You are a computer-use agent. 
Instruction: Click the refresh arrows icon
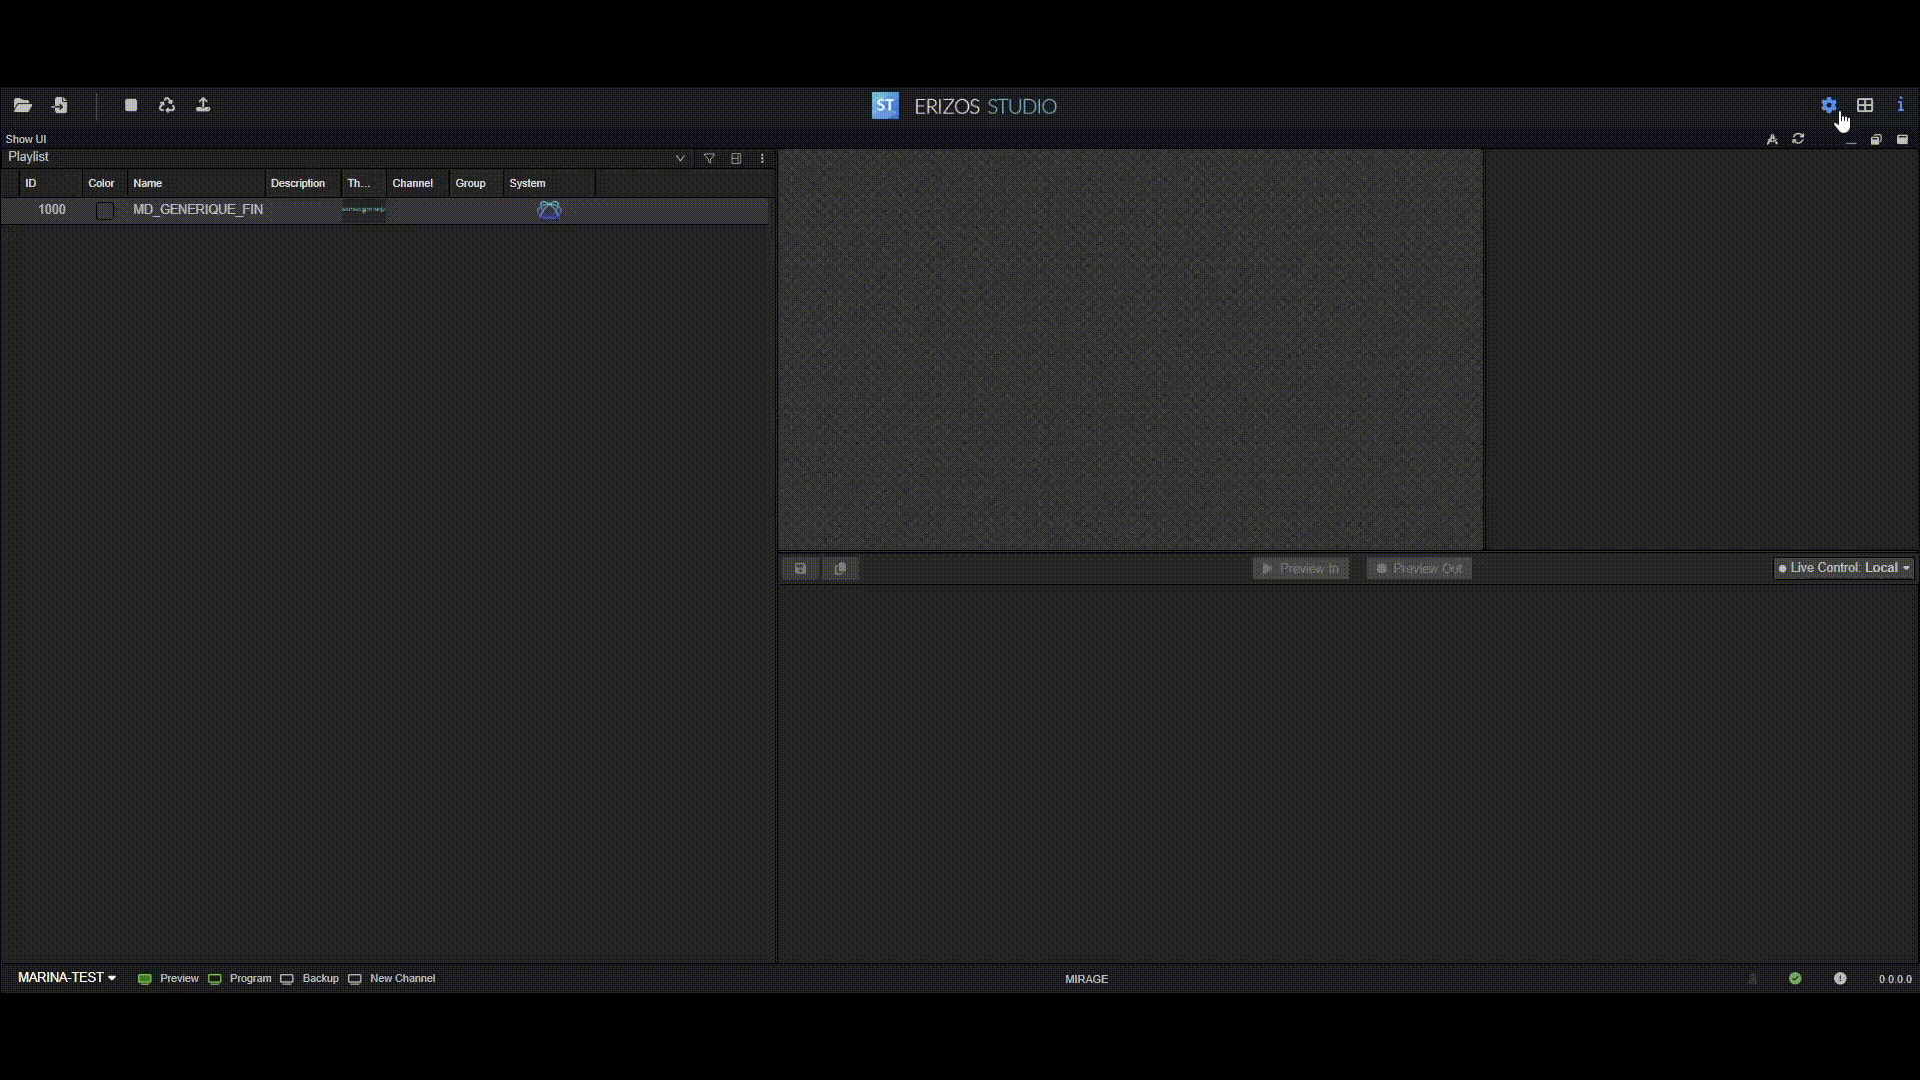1798,139
